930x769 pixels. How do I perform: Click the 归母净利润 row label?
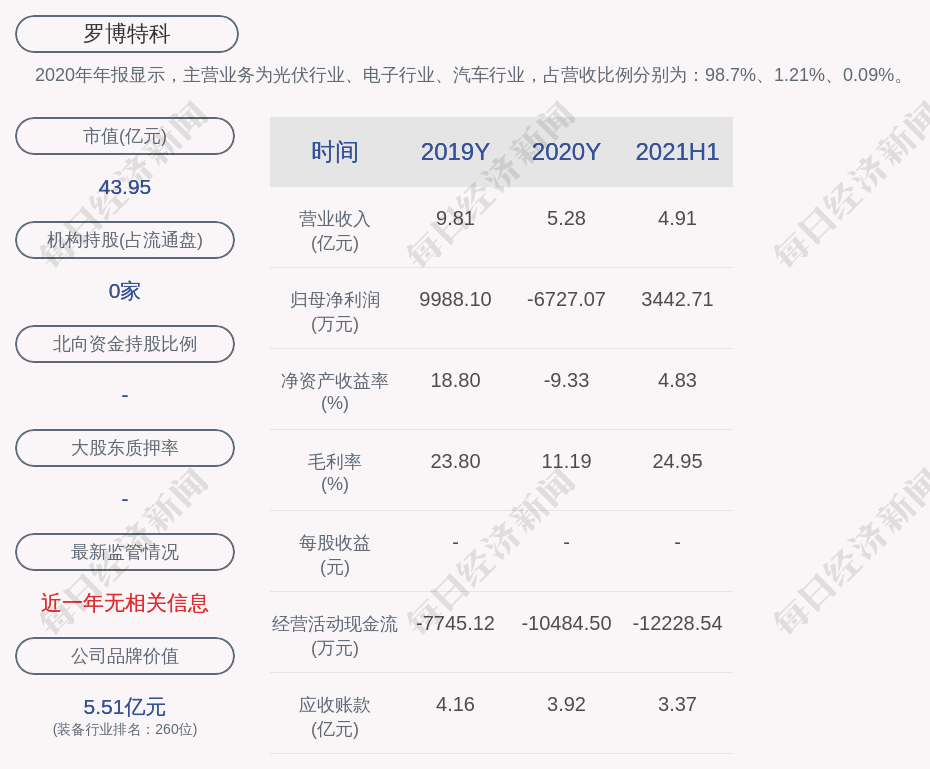pyautogui.click(x=334, y=311)
